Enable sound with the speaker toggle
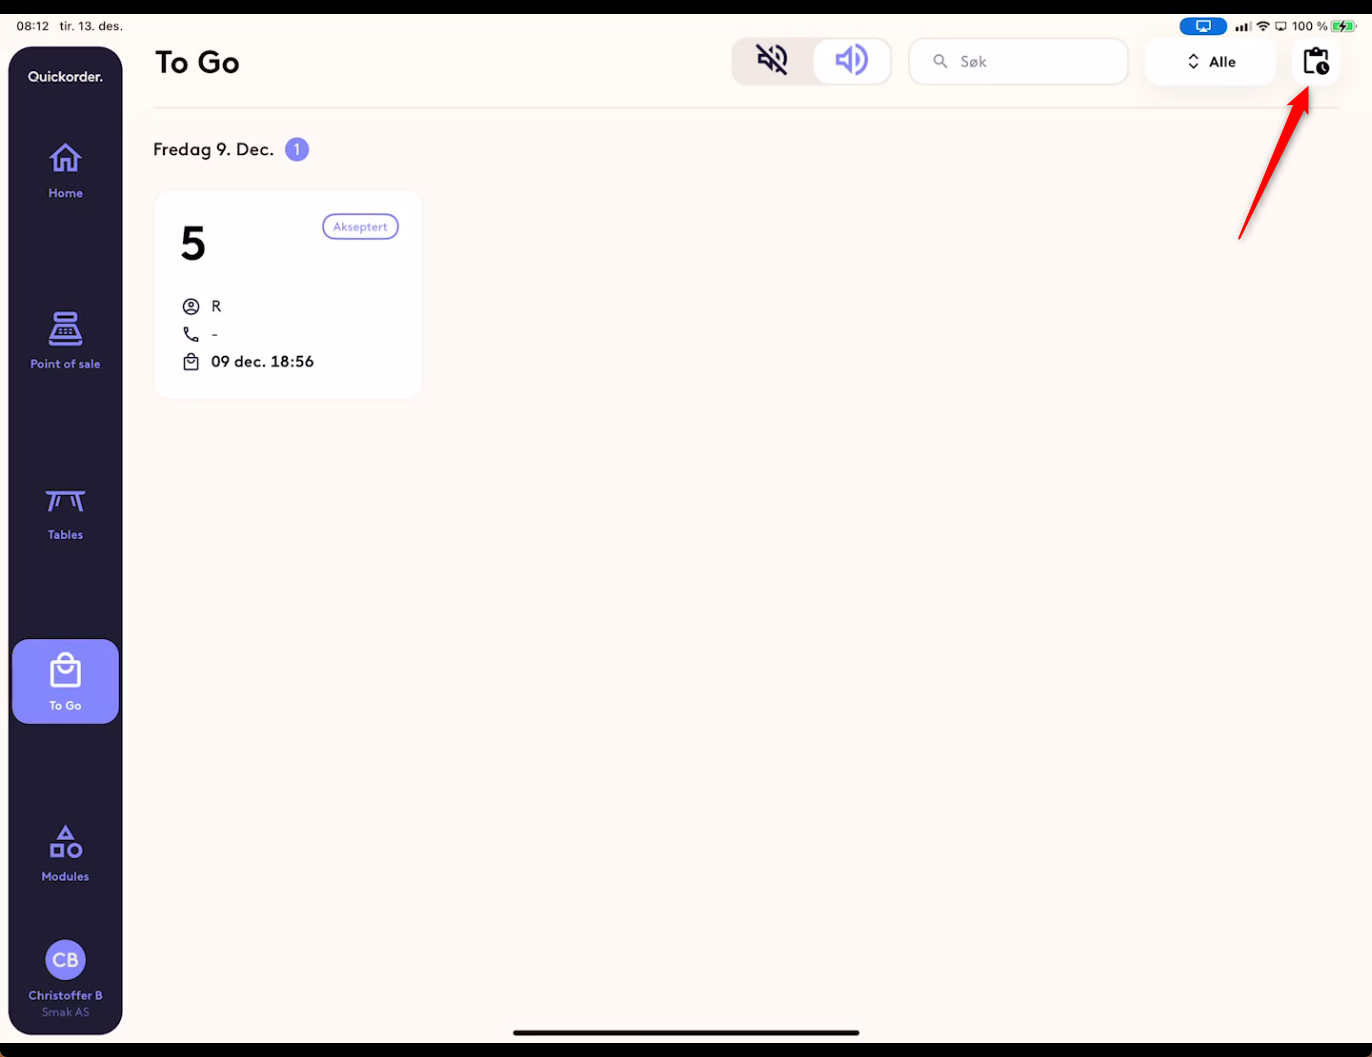The height and width of the screenshot is (1057, 1372). 851,61
